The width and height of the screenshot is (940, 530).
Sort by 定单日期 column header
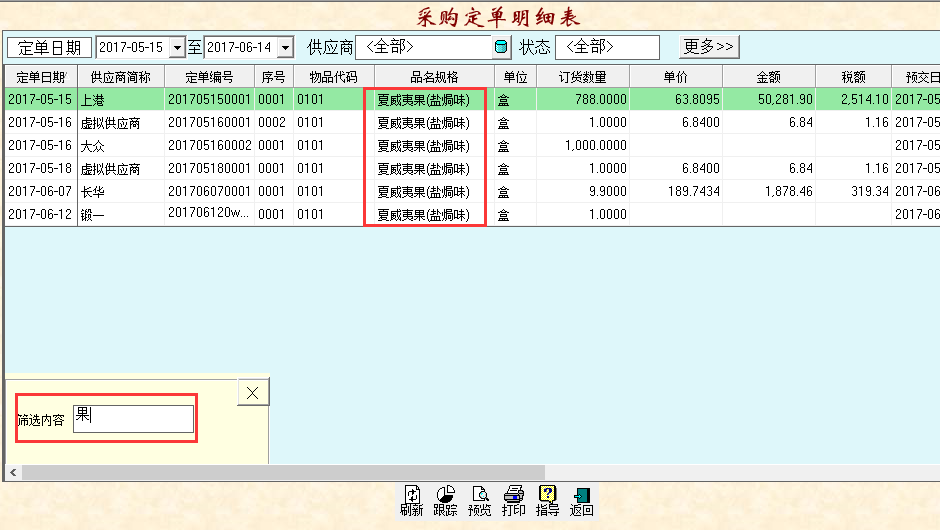41,77
